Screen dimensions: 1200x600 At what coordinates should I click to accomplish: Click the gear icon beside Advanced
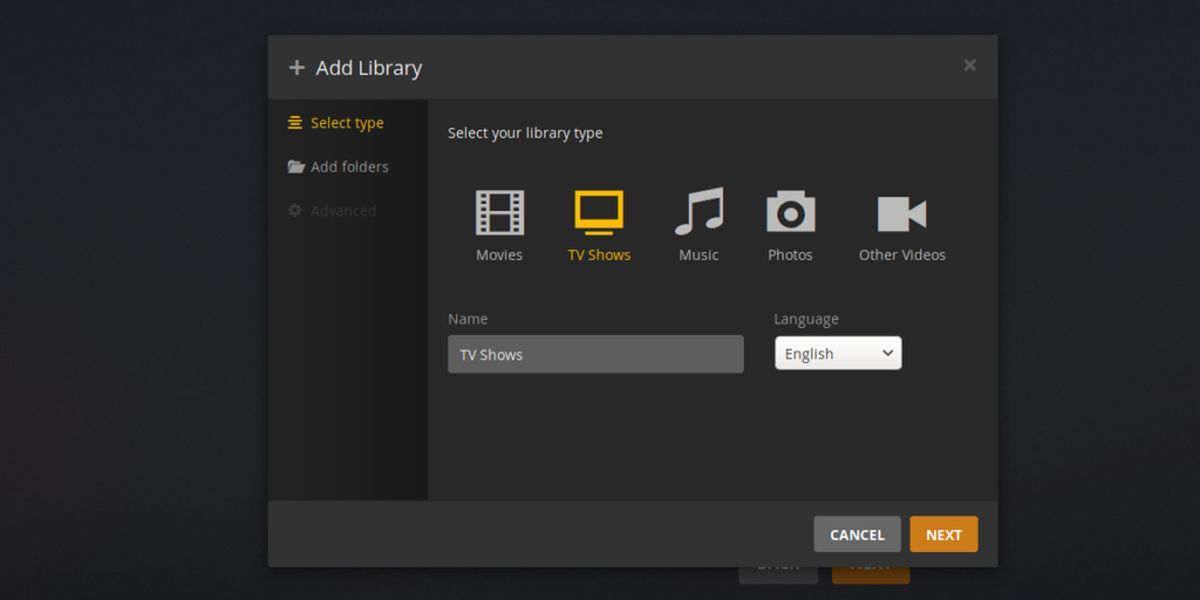tap(295, 211)
